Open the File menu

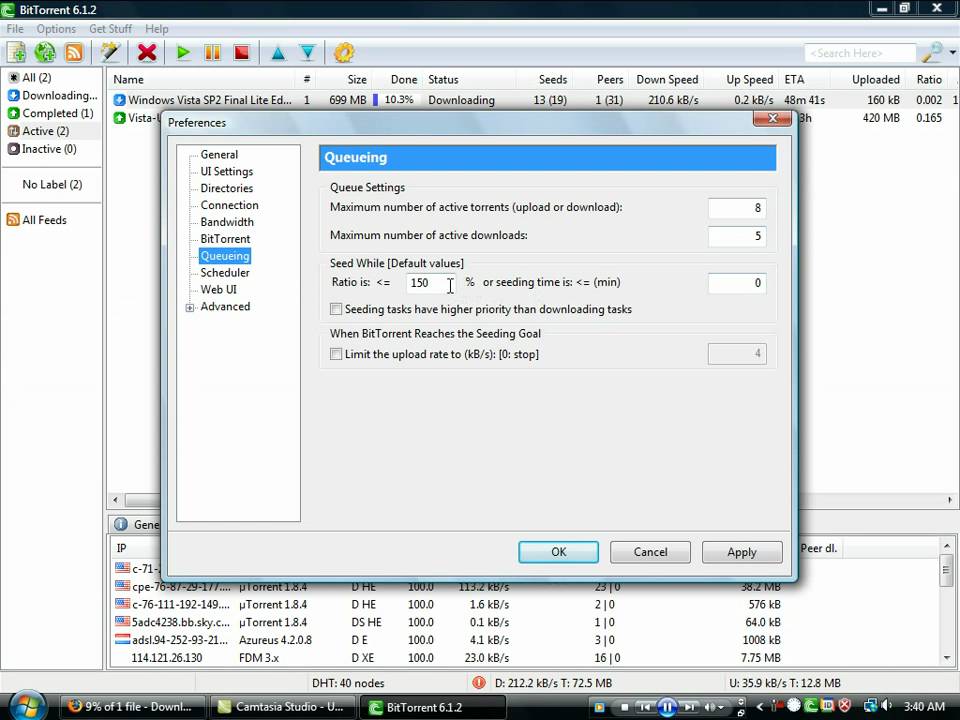(x=15, y=29)
